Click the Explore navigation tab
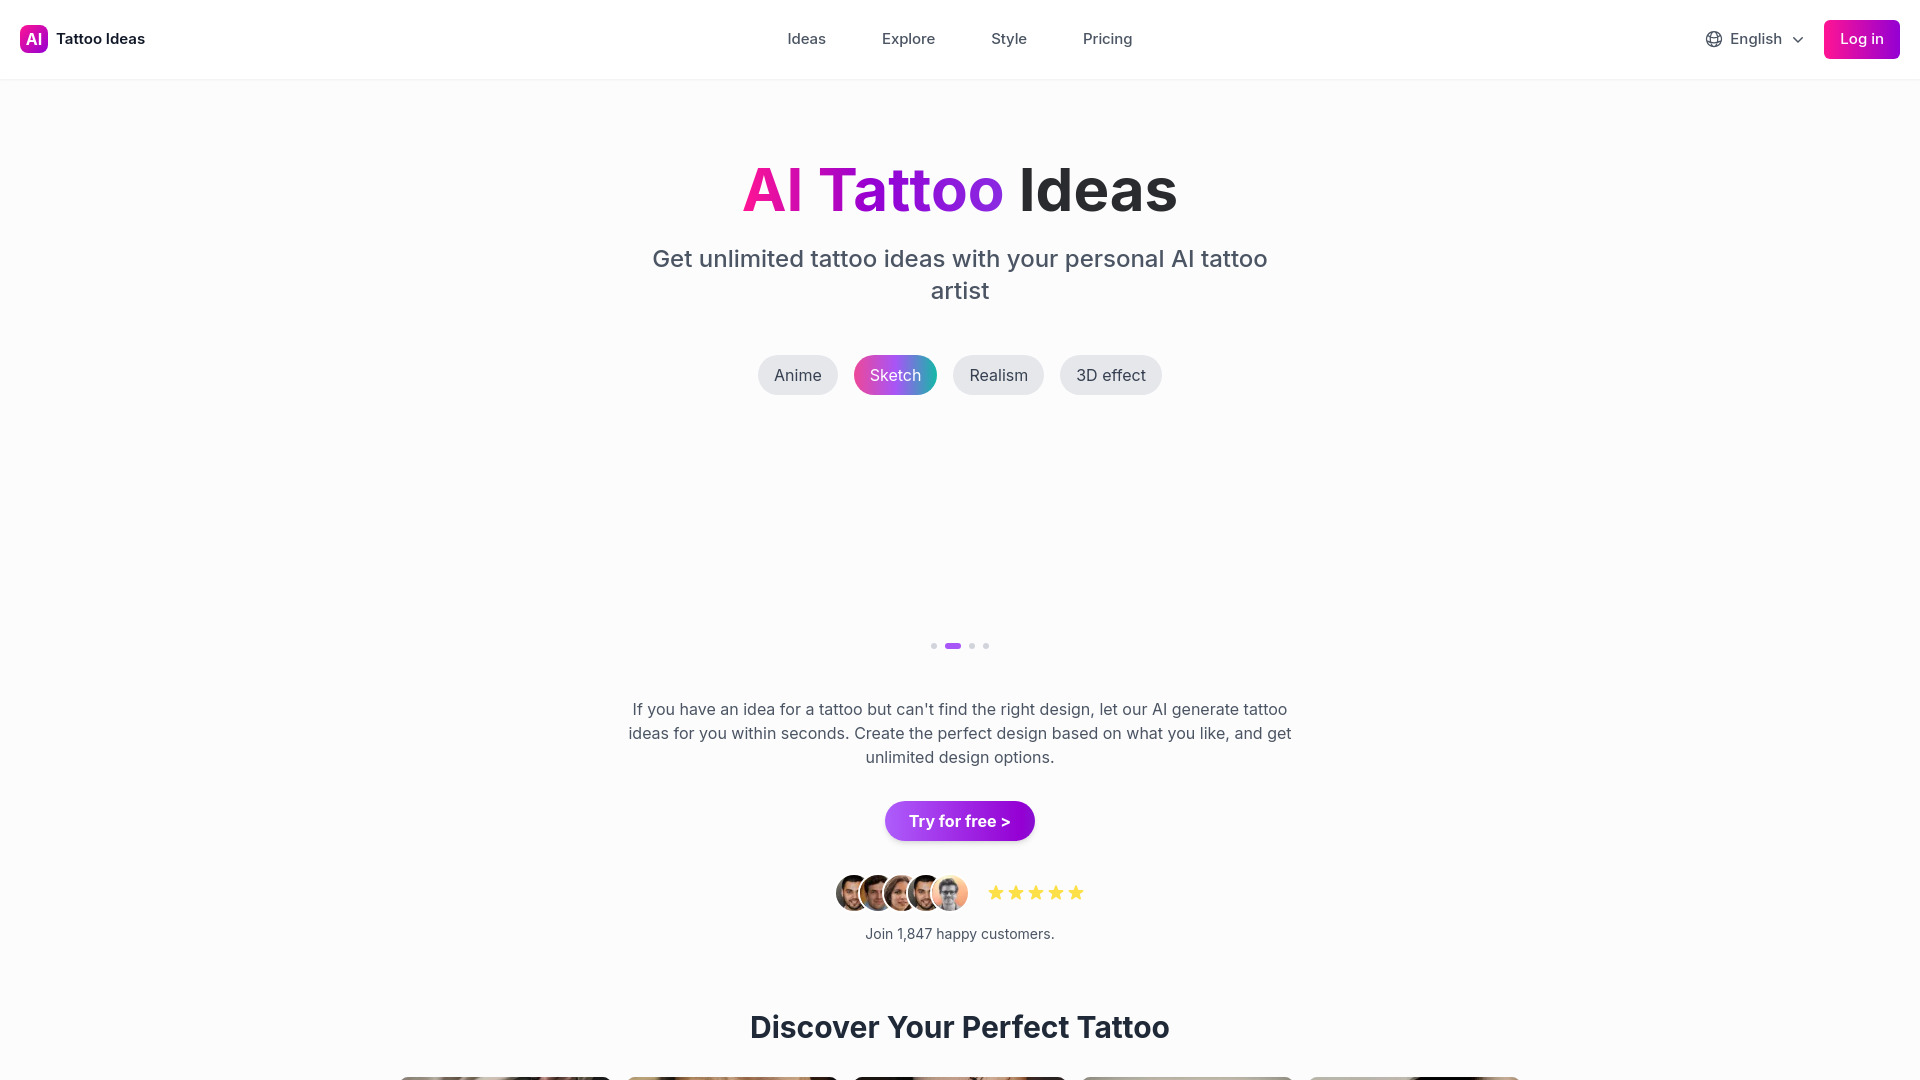 click(x=907, y=40)
